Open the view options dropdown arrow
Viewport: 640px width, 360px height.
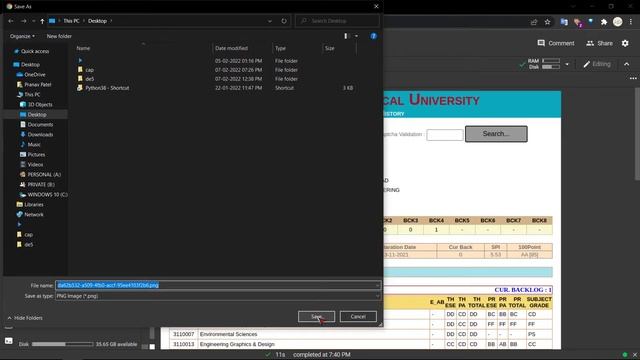356,36
